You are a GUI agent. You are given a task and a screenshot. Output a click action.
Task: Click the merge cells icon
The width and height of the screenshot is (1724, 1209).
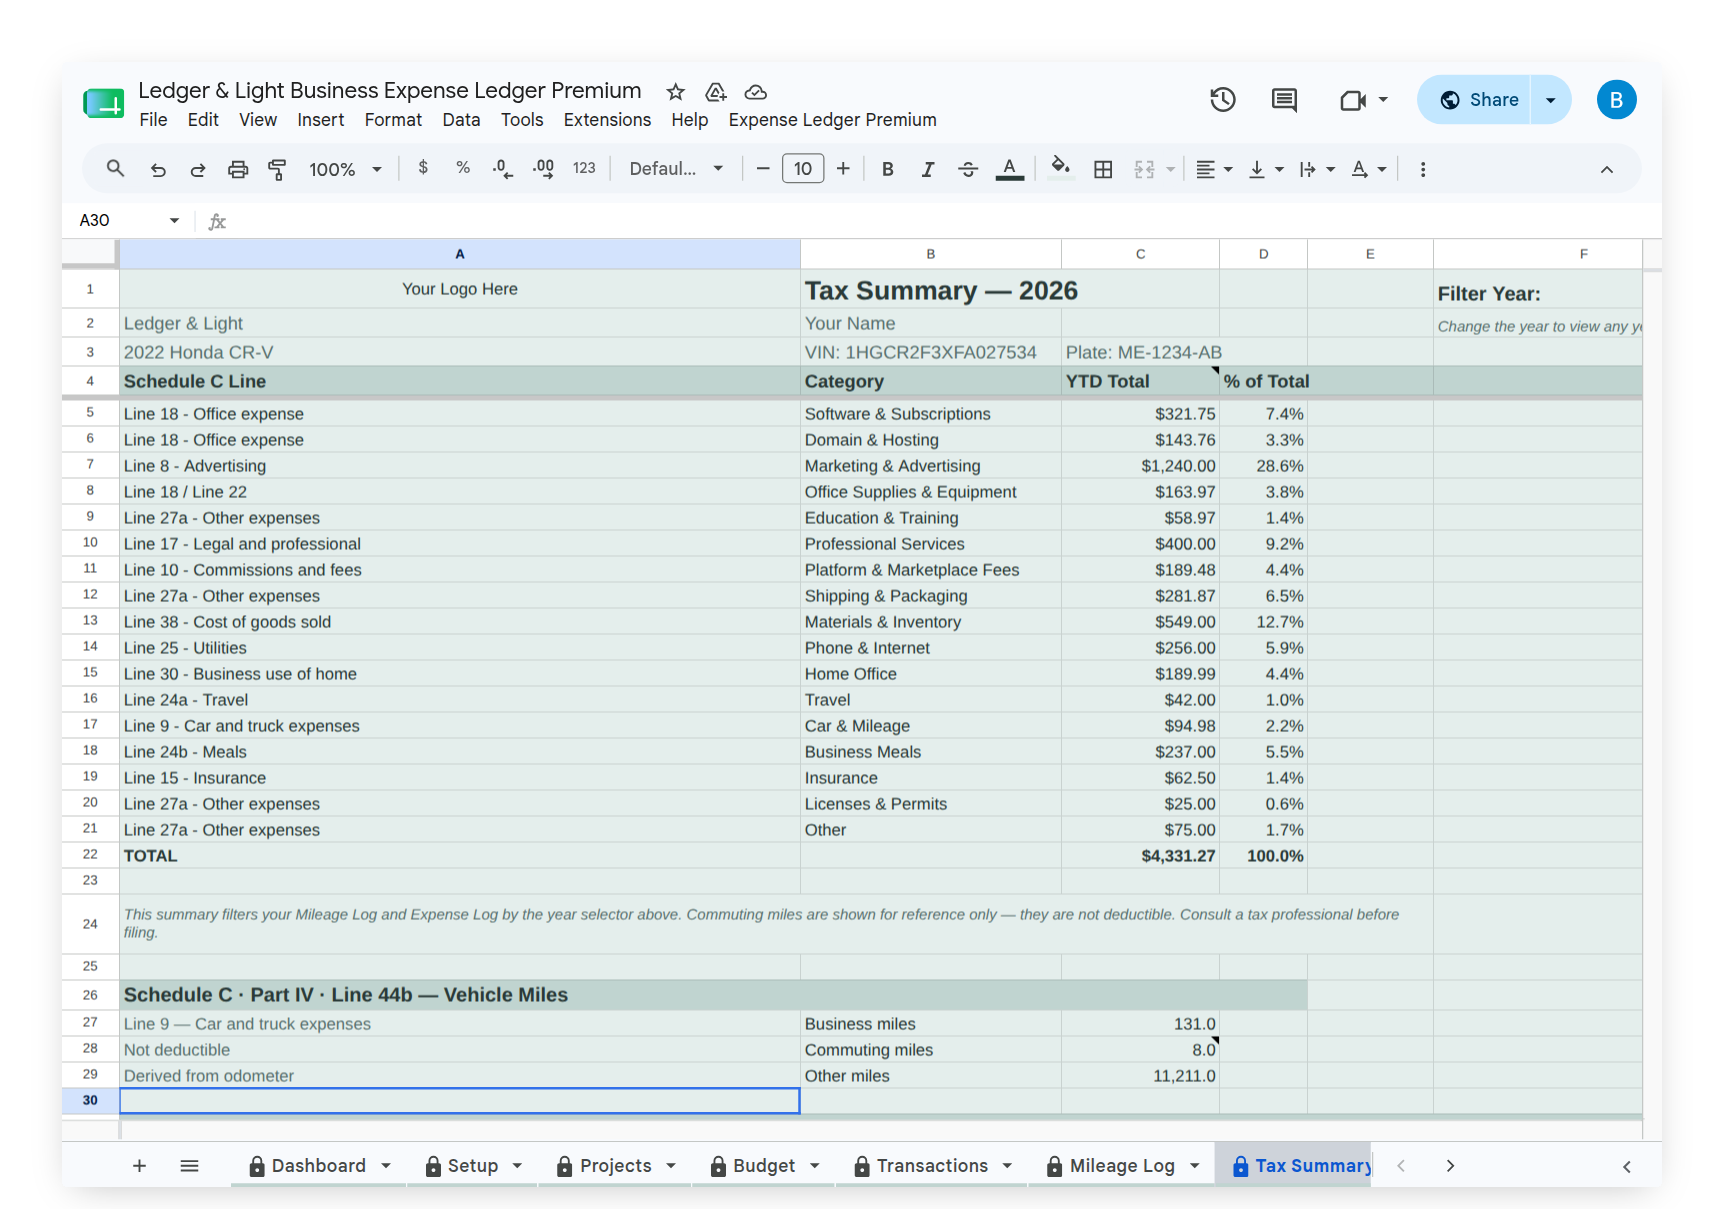coord(1145,169)
